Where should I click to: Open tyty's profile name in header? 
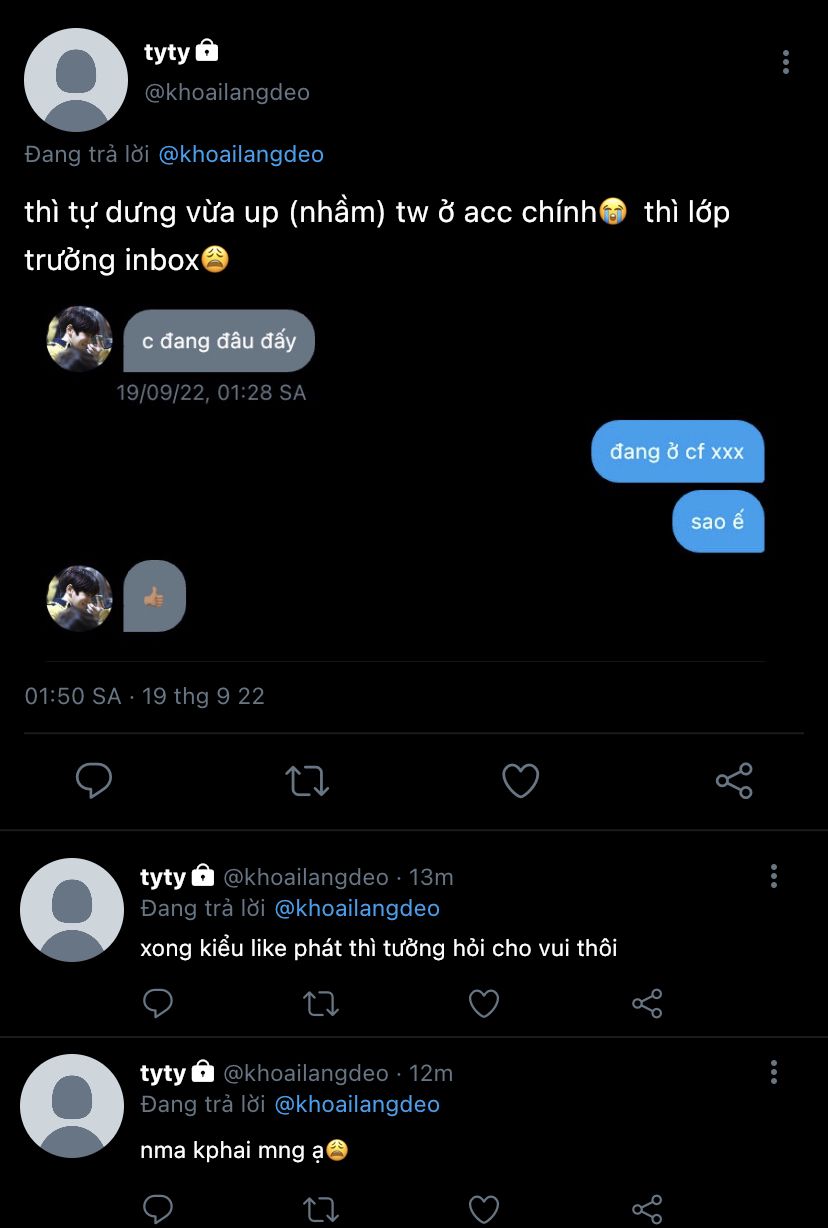point(167,52)
